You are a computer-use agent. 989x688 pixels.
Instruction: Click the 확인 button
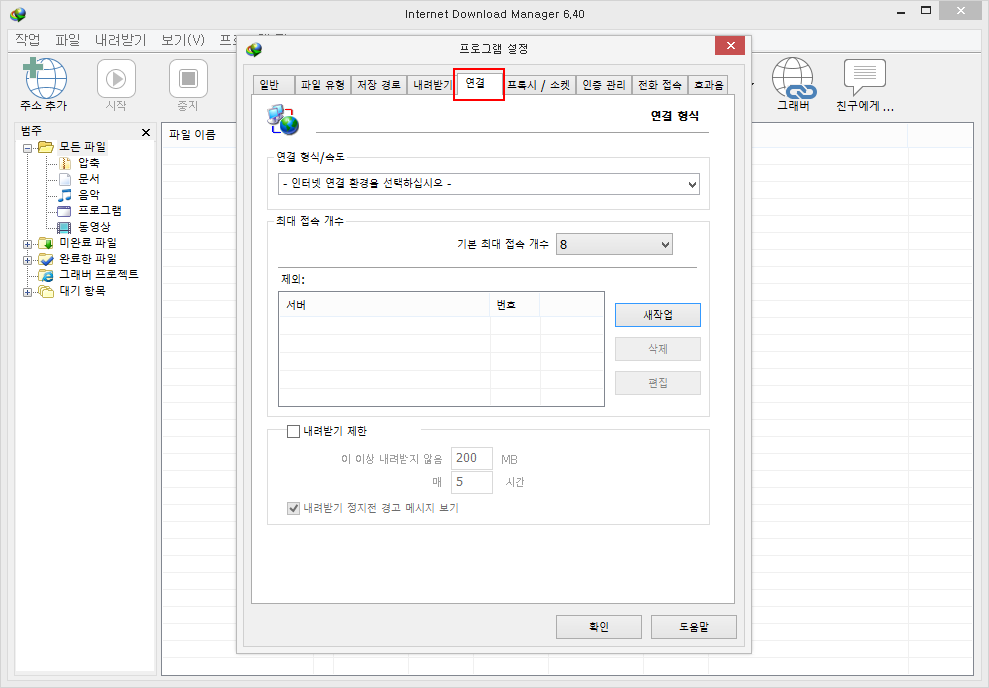pyautogui.click(x=599, y=627)
